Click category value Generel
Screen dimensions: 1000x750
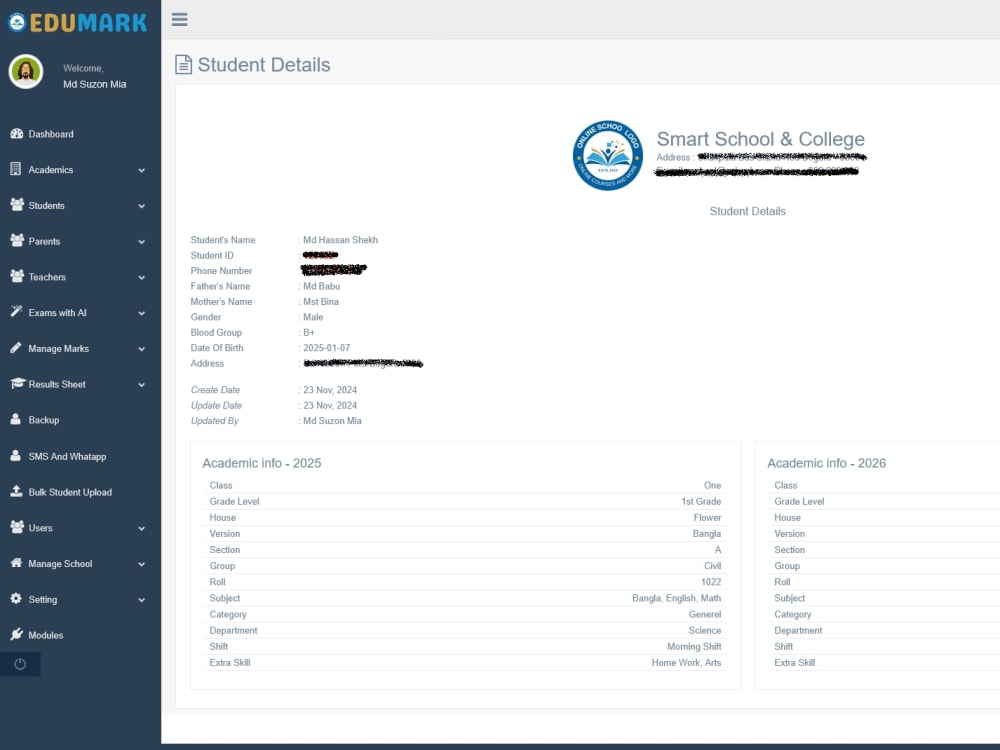(705, 614)
